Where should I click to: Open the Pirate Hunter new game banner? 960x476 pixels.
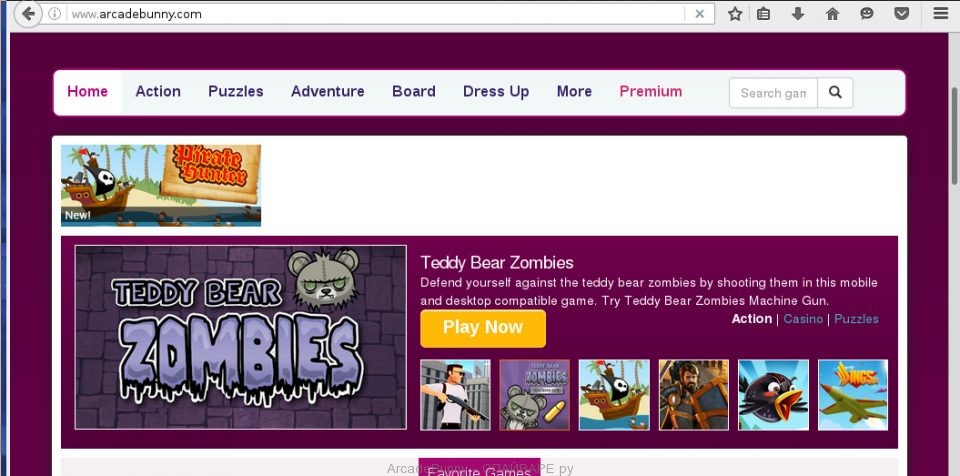click(x=161, y=185)
